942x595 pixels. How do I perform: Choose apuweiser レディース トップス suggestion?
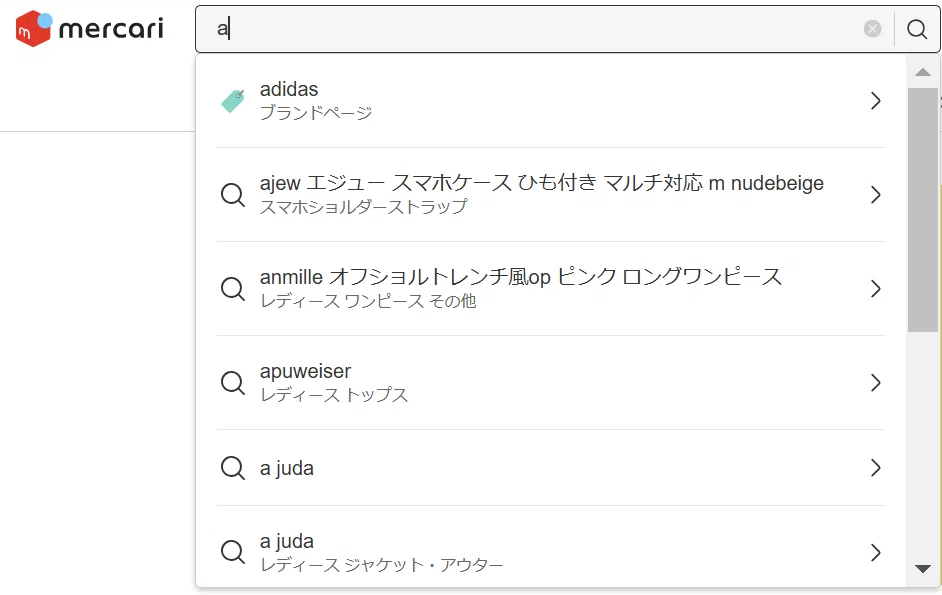551,382
